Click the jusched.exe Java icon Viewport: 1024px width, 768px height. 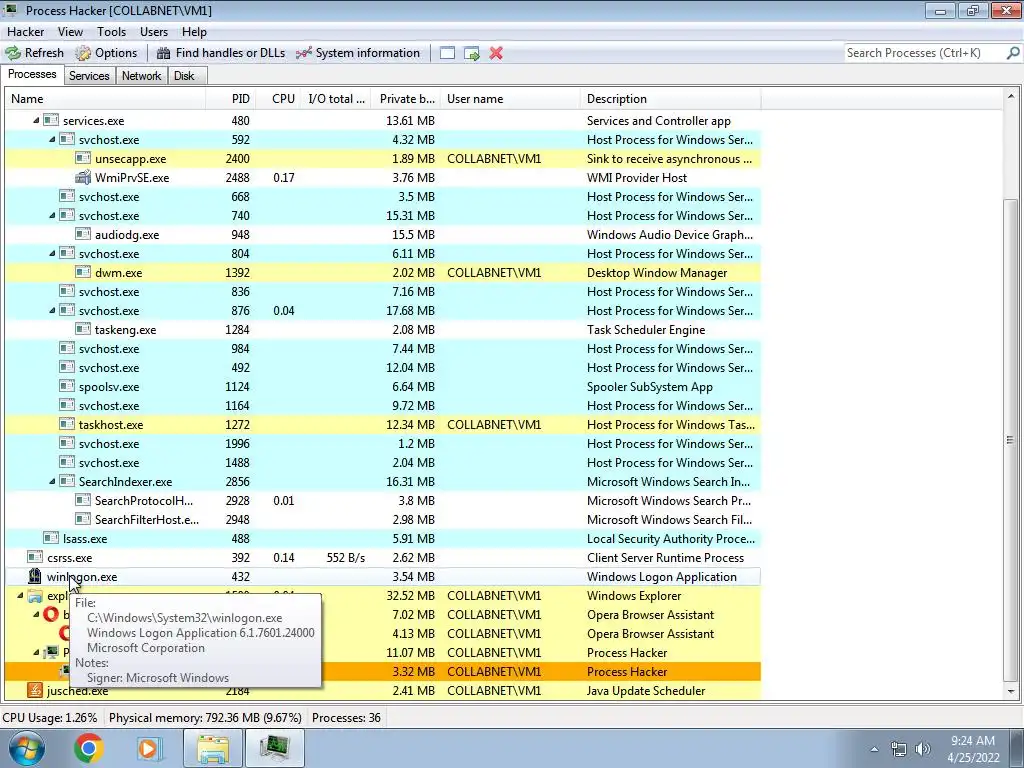click(x=35, y=690)
